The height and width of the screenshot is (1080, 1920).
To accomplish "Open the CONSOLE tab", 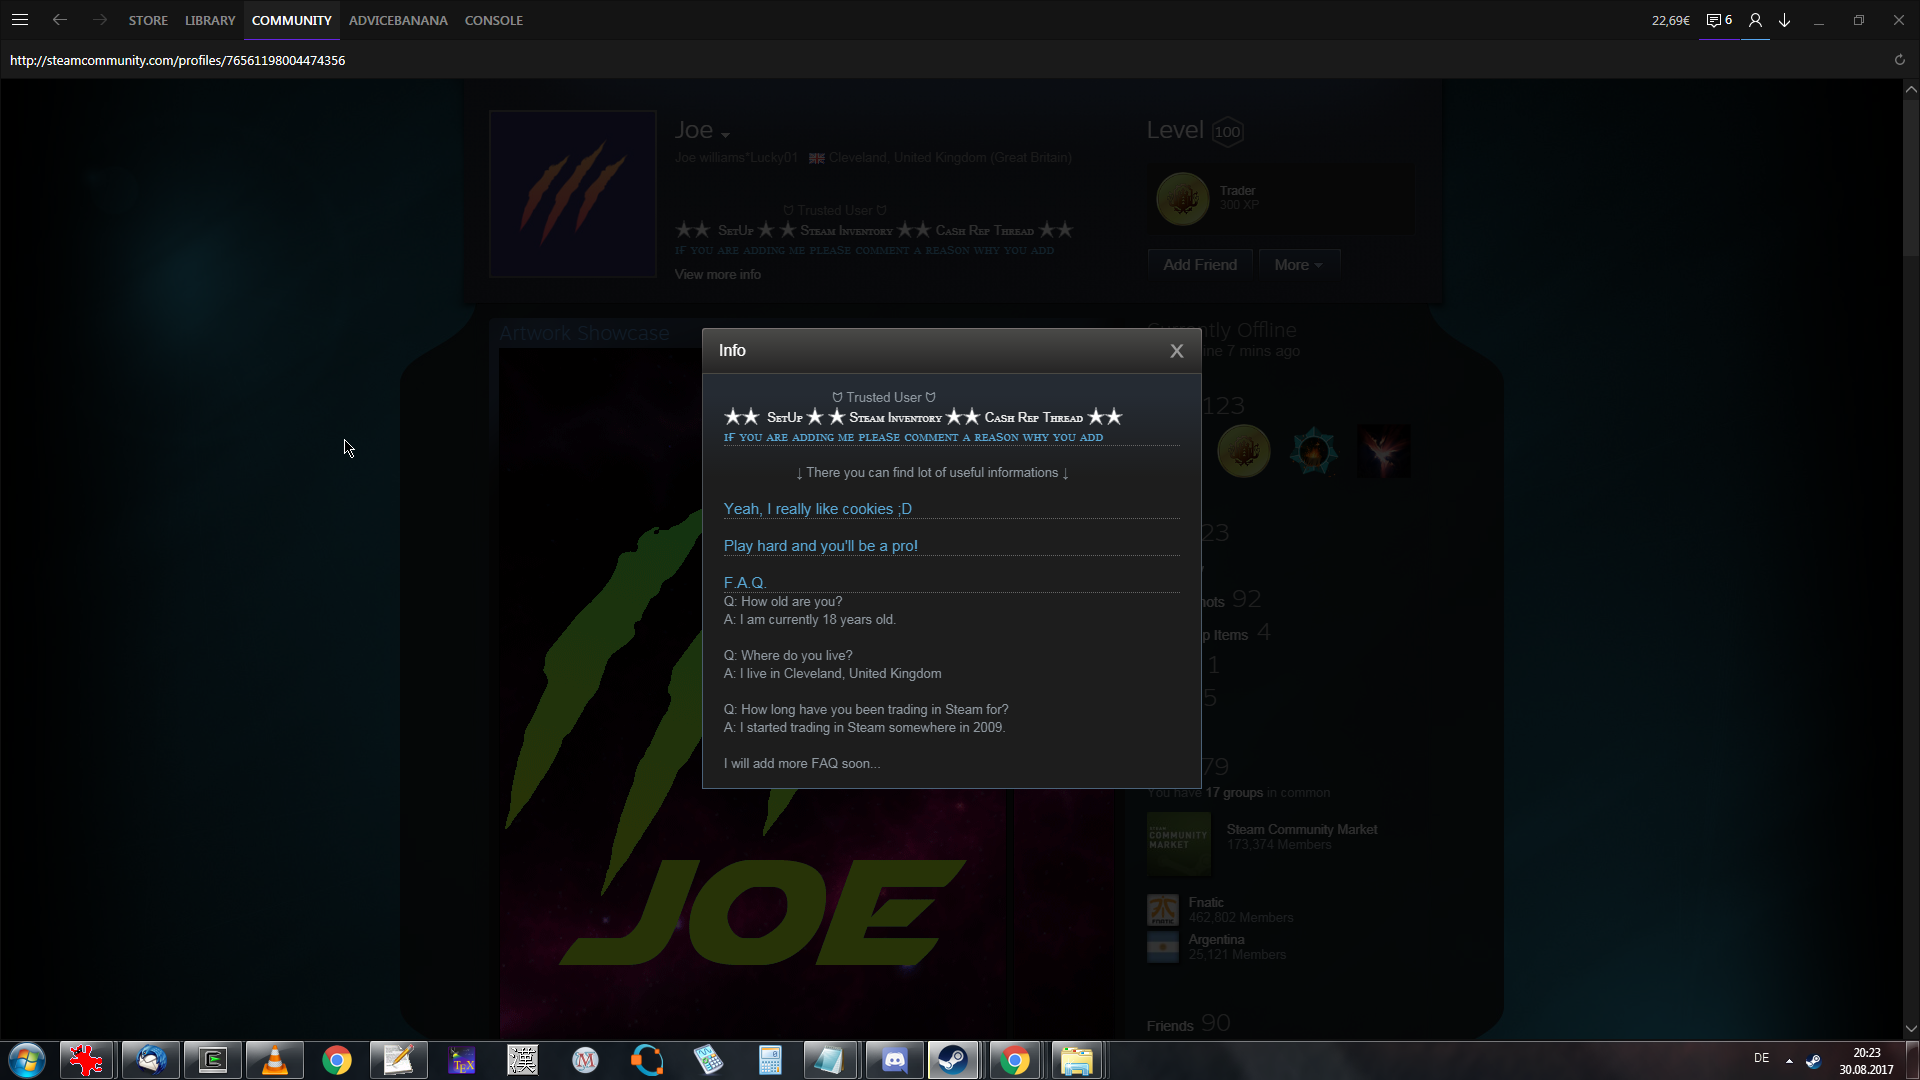I will (493, 20).
